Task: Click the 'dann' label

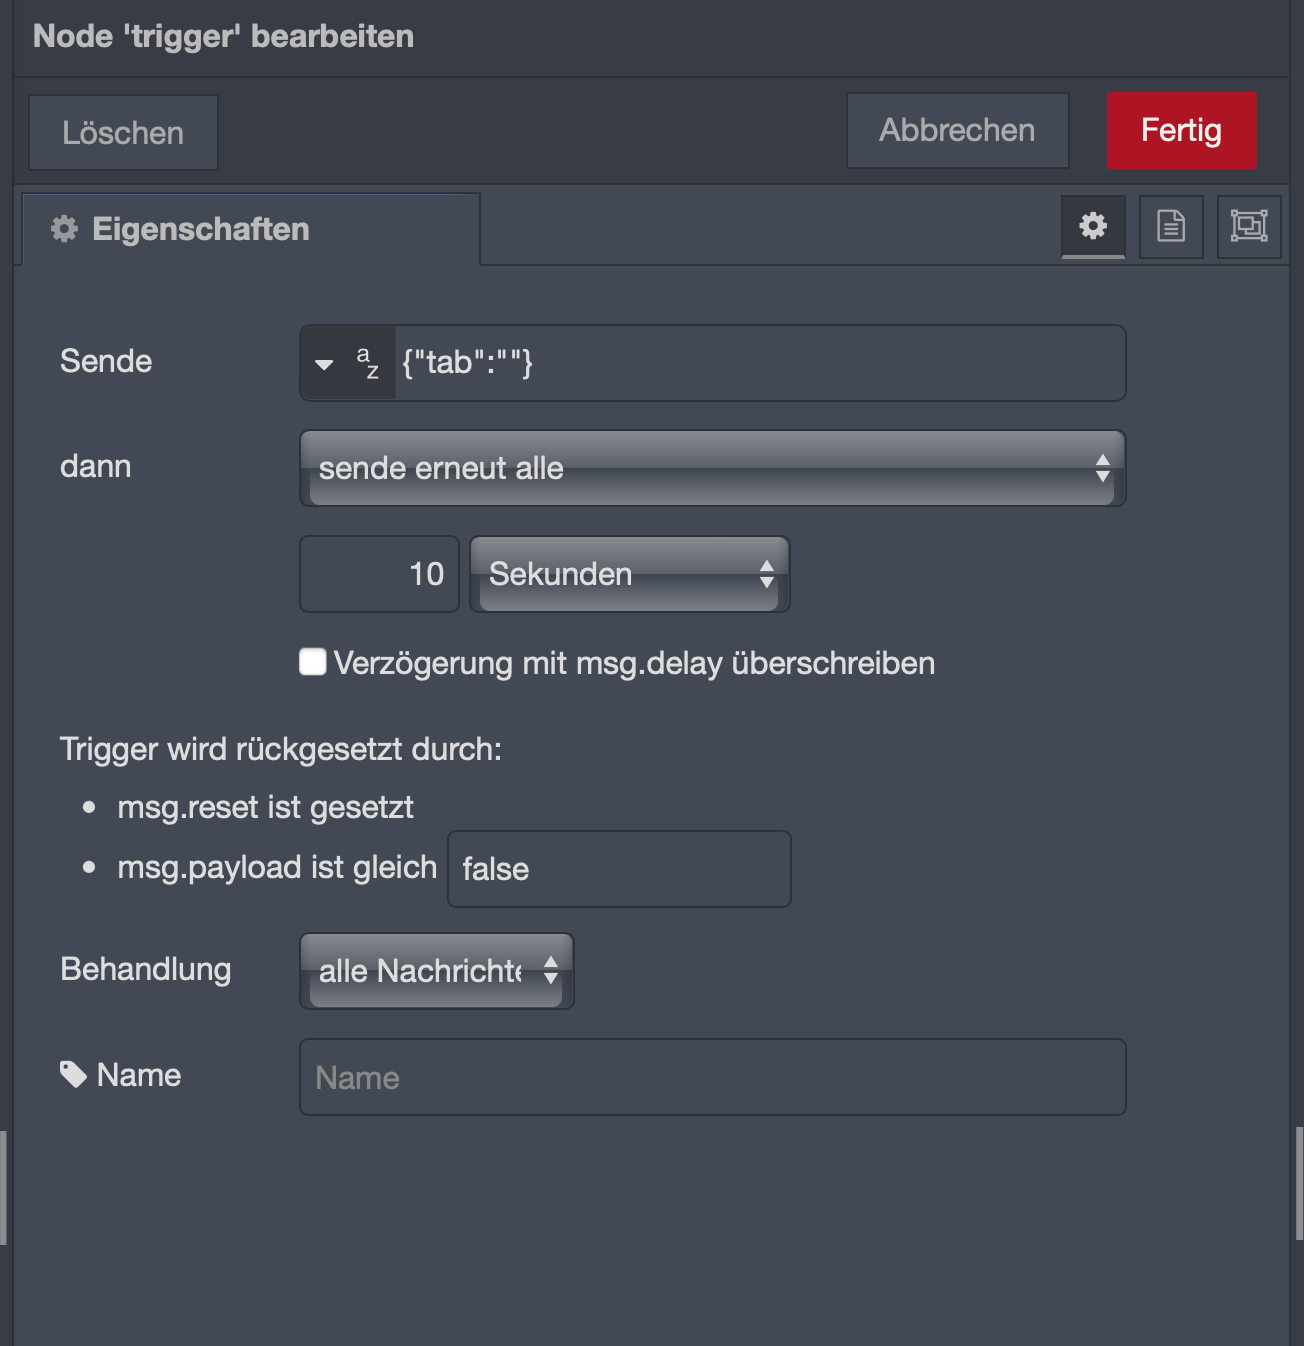Action: coord(96,466)
